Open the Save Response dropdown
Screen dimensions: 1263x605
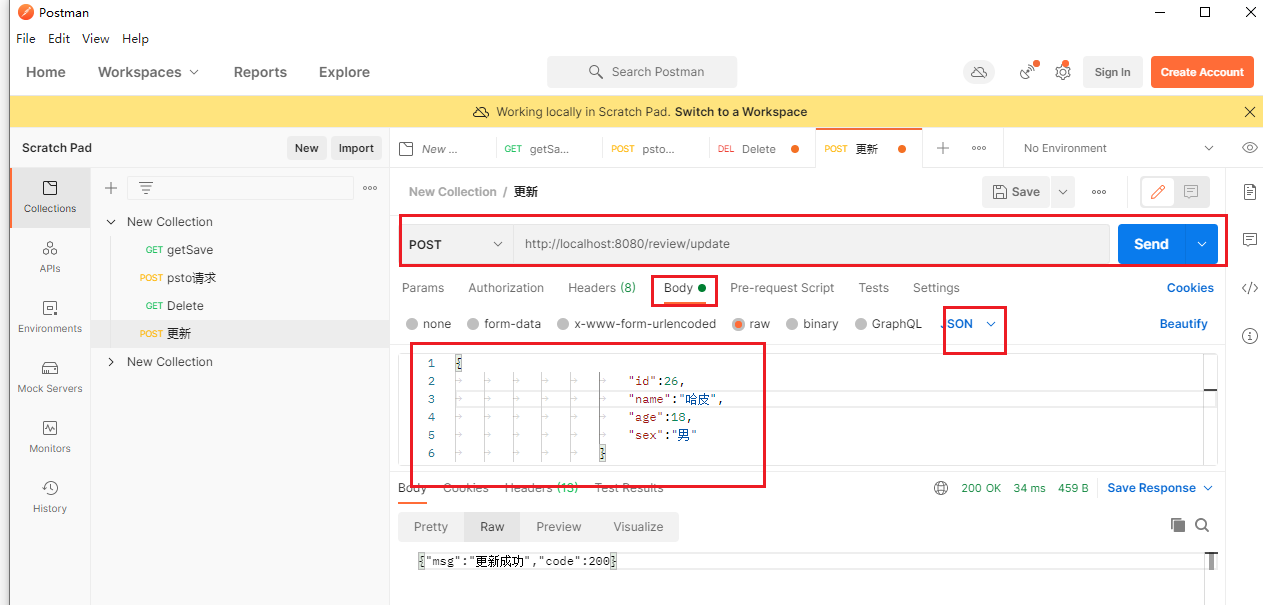coord(1160,488)
